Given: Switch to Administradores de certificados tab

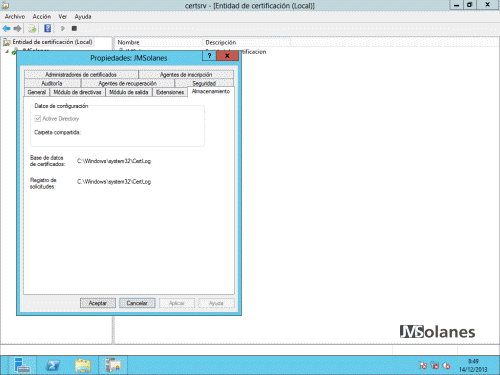Looking at the screenshot, I should (81, 75).
